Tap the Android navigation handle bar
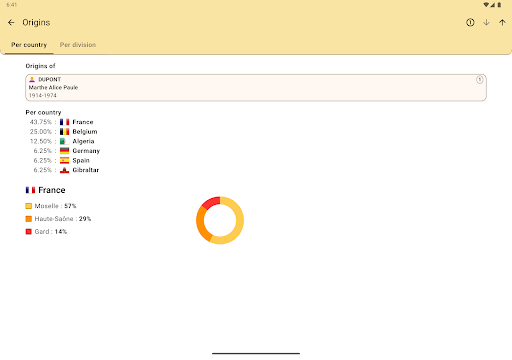 coord(256,353)
